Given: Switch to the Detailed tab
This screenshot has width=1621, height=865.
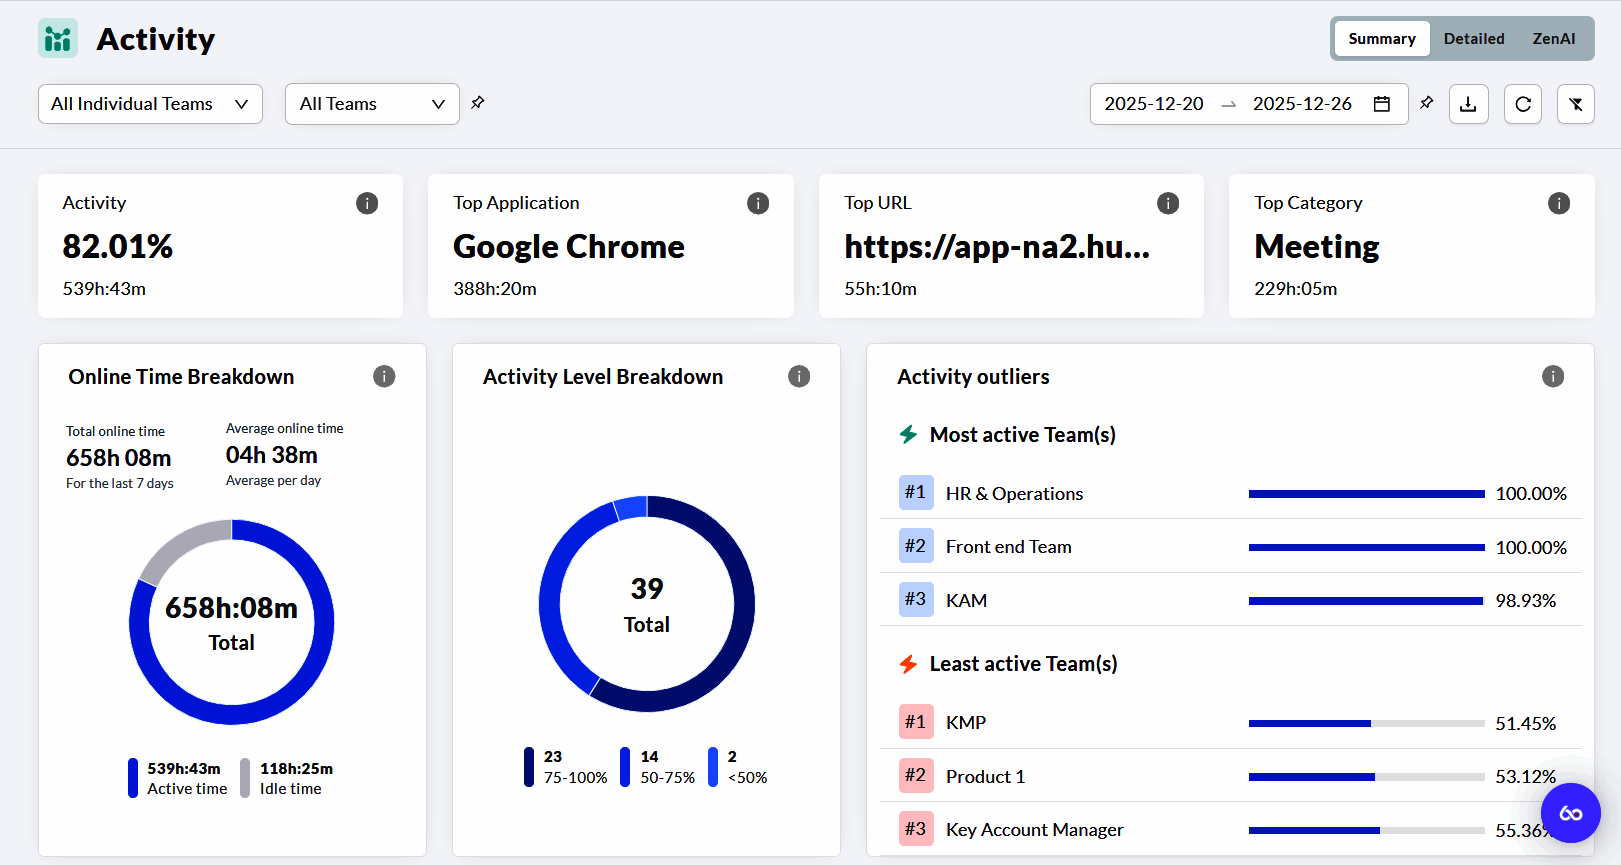Looking at the screenshot, I should pyautogui.click(x=1474, y=39).
